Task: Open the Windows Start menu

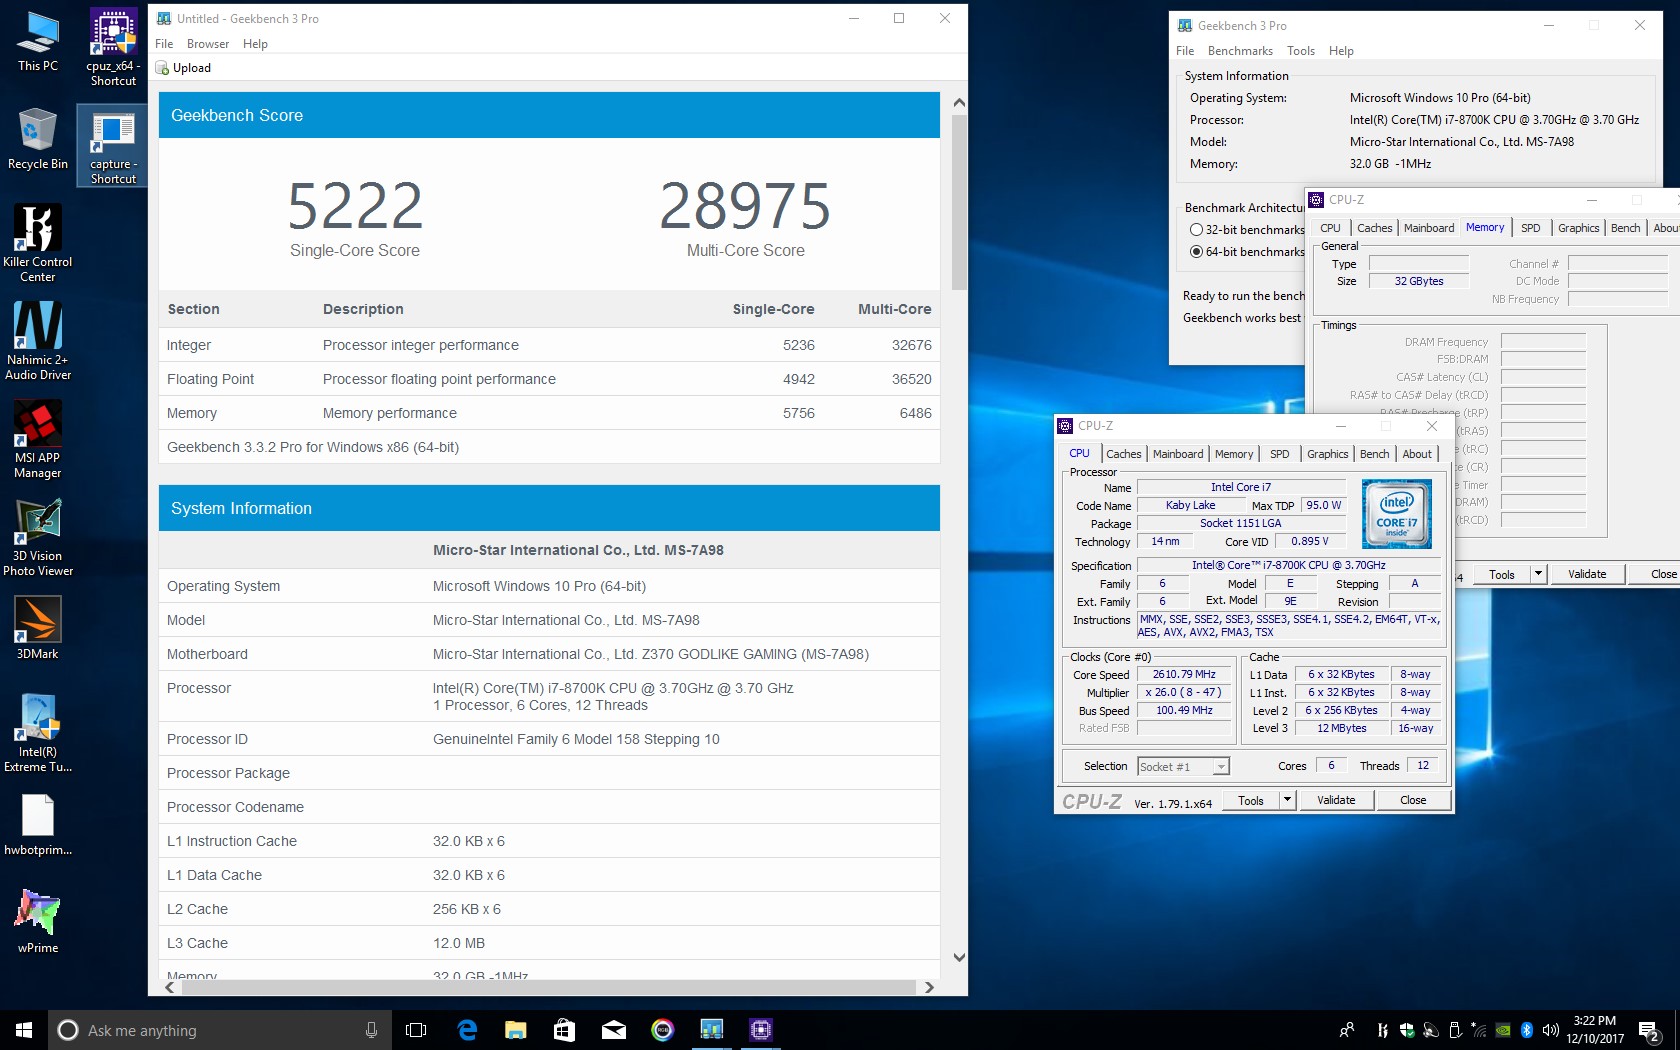Action: click(x=24, y=1030)
